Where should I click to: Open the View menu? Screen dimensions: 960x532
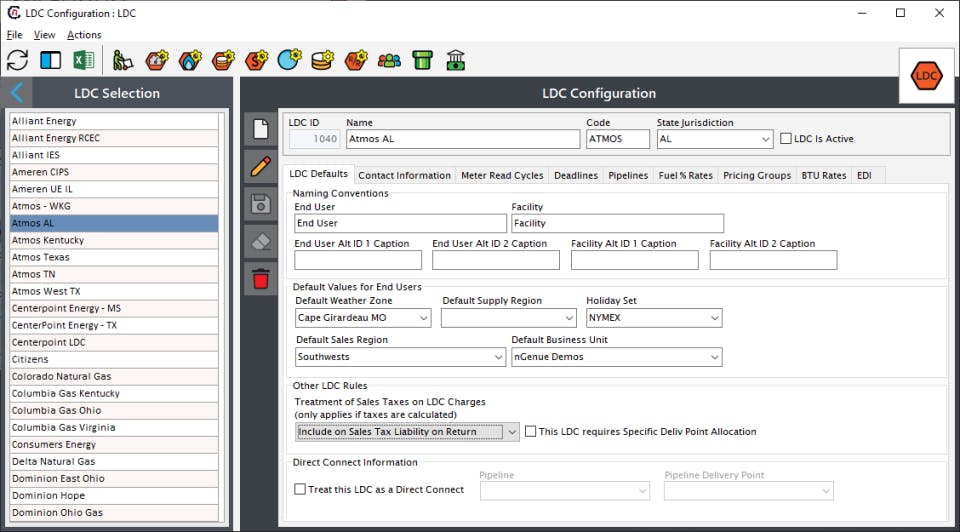coord(44,35)
